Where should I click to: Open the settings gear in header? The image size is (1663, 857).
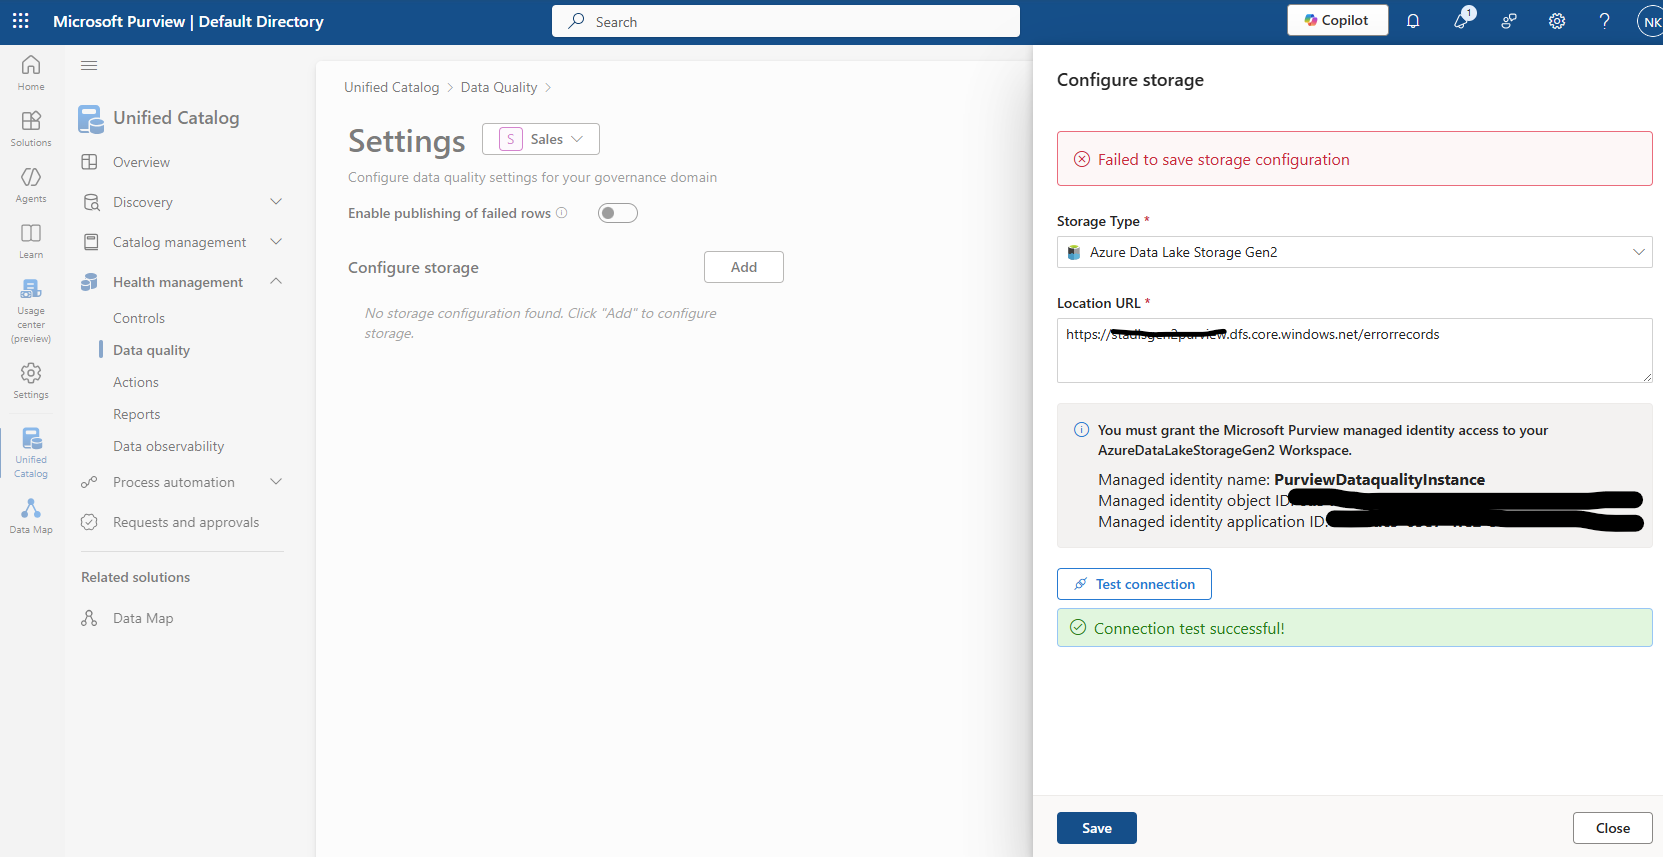click(1557, 21)
